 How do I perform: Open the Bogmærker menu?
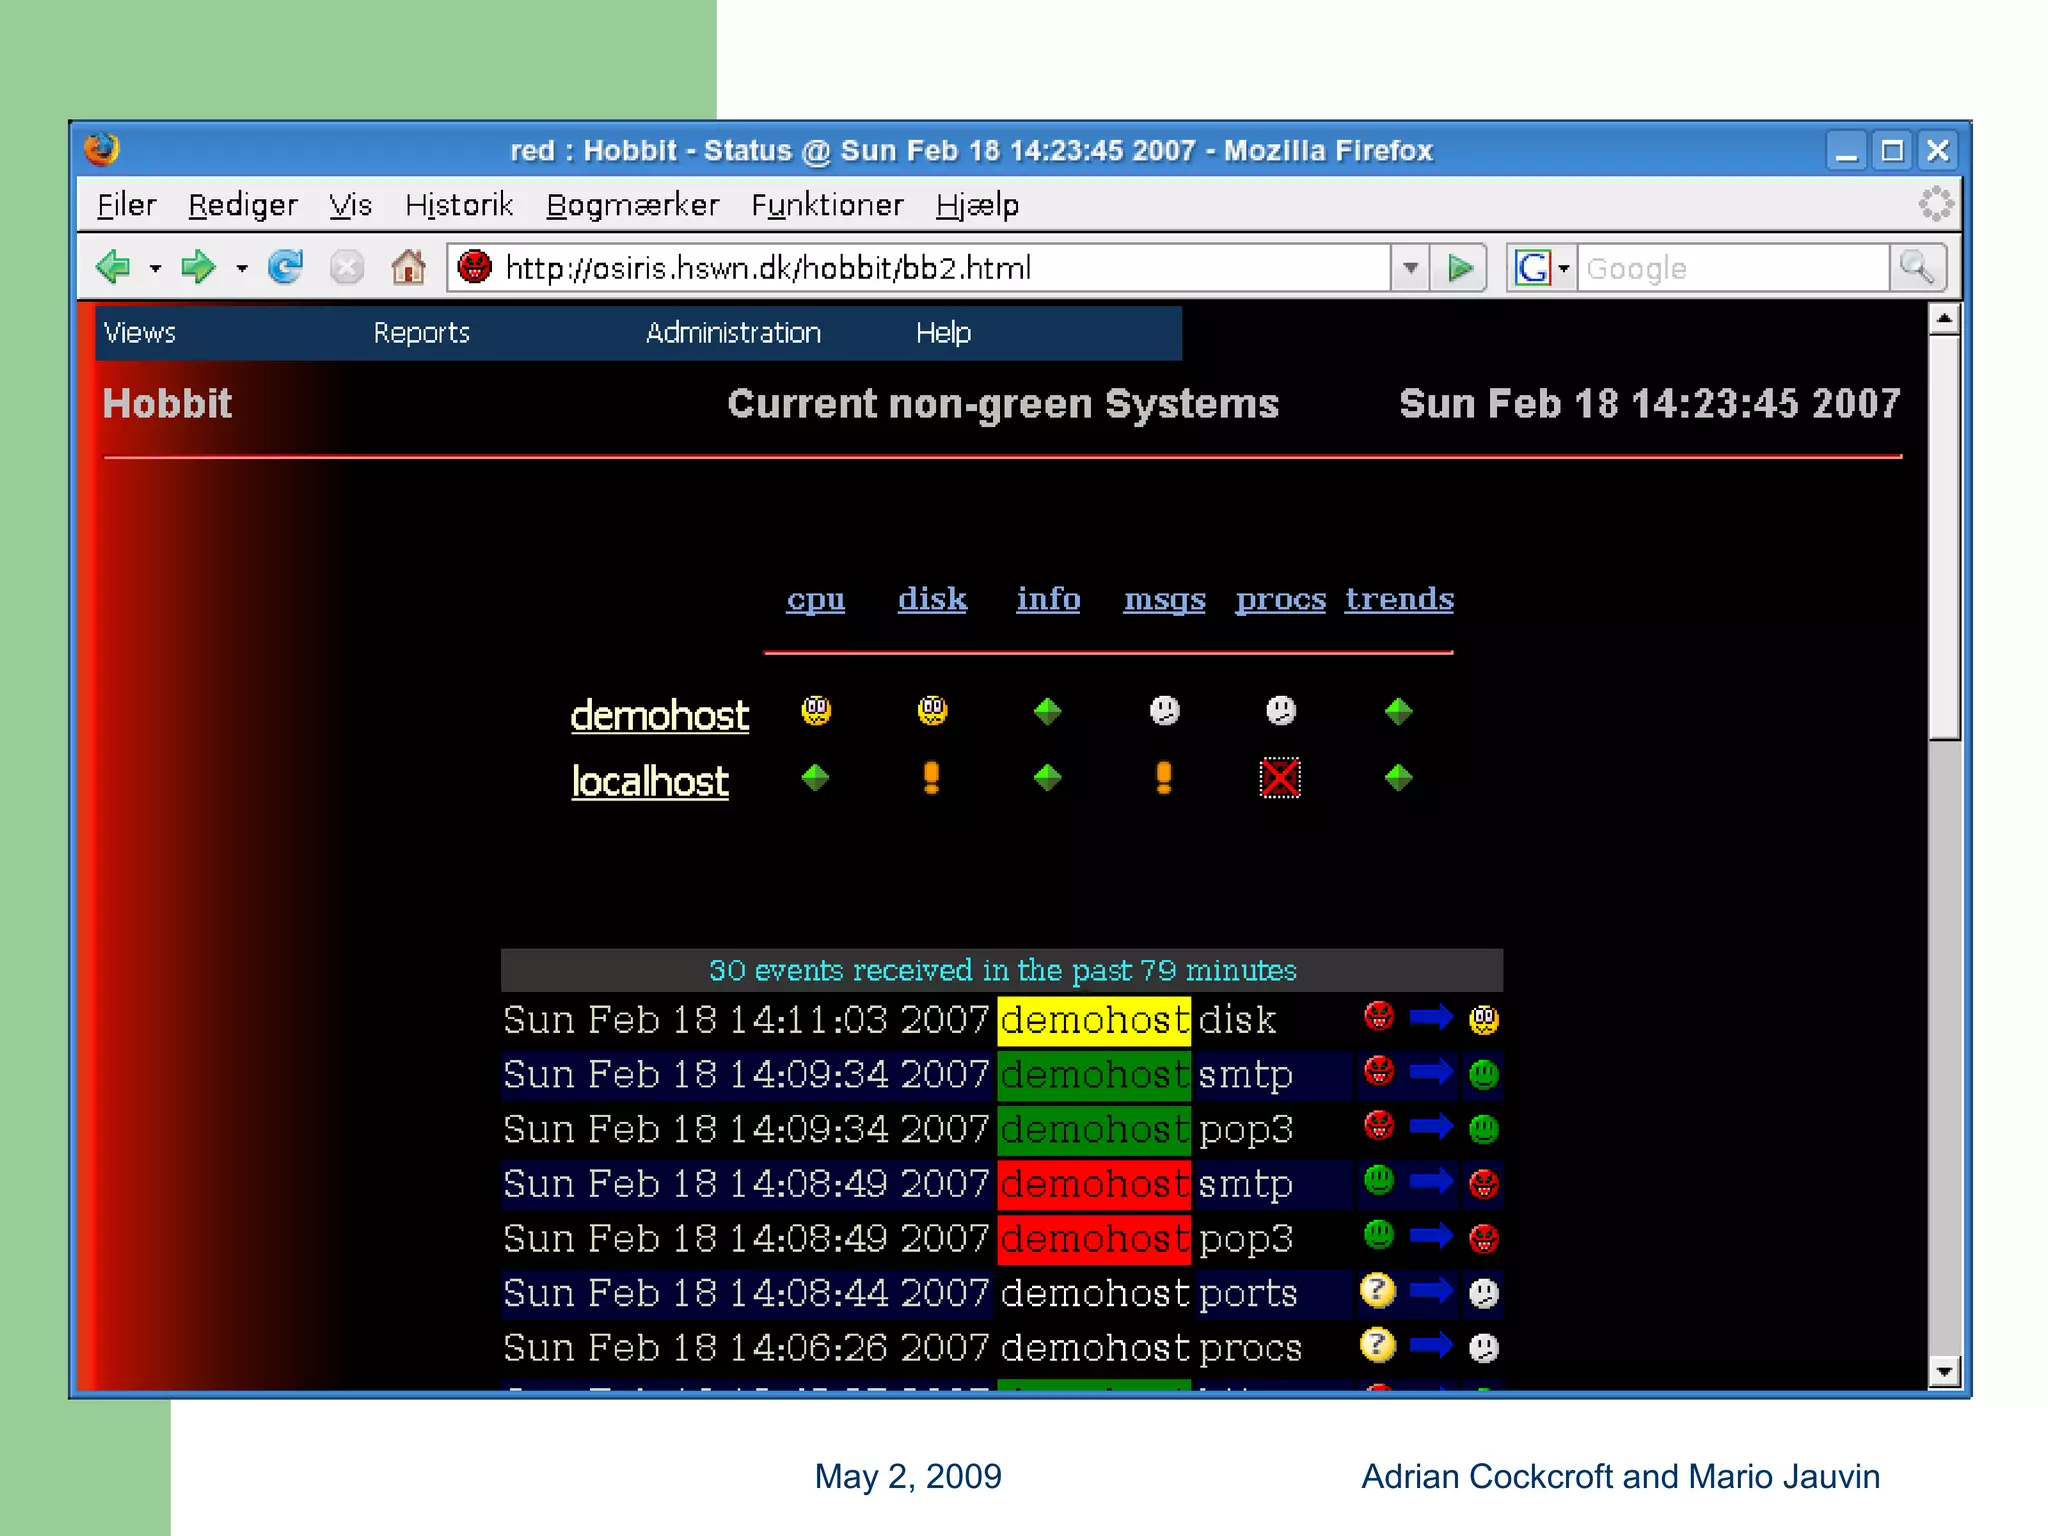(x=632, y=205)
